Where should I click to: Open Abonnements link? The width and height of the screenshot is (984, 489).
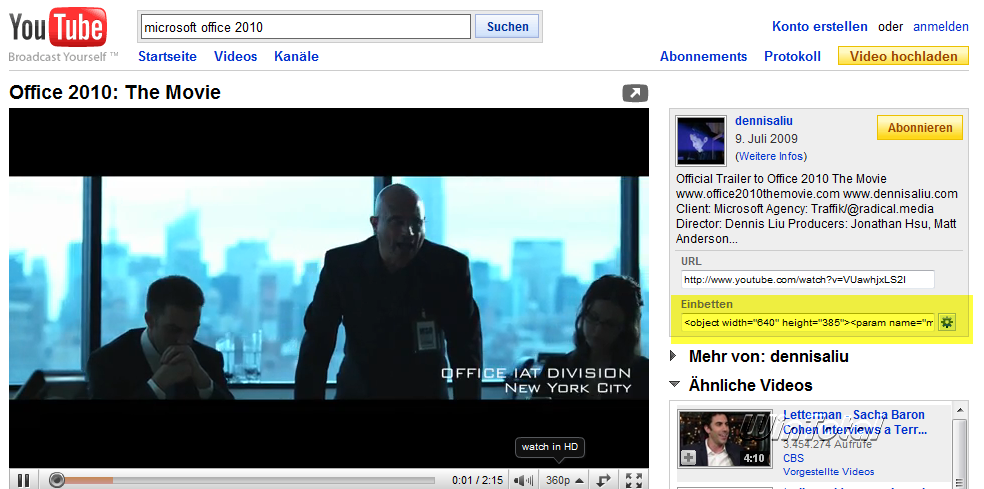(x=703, y=56)
